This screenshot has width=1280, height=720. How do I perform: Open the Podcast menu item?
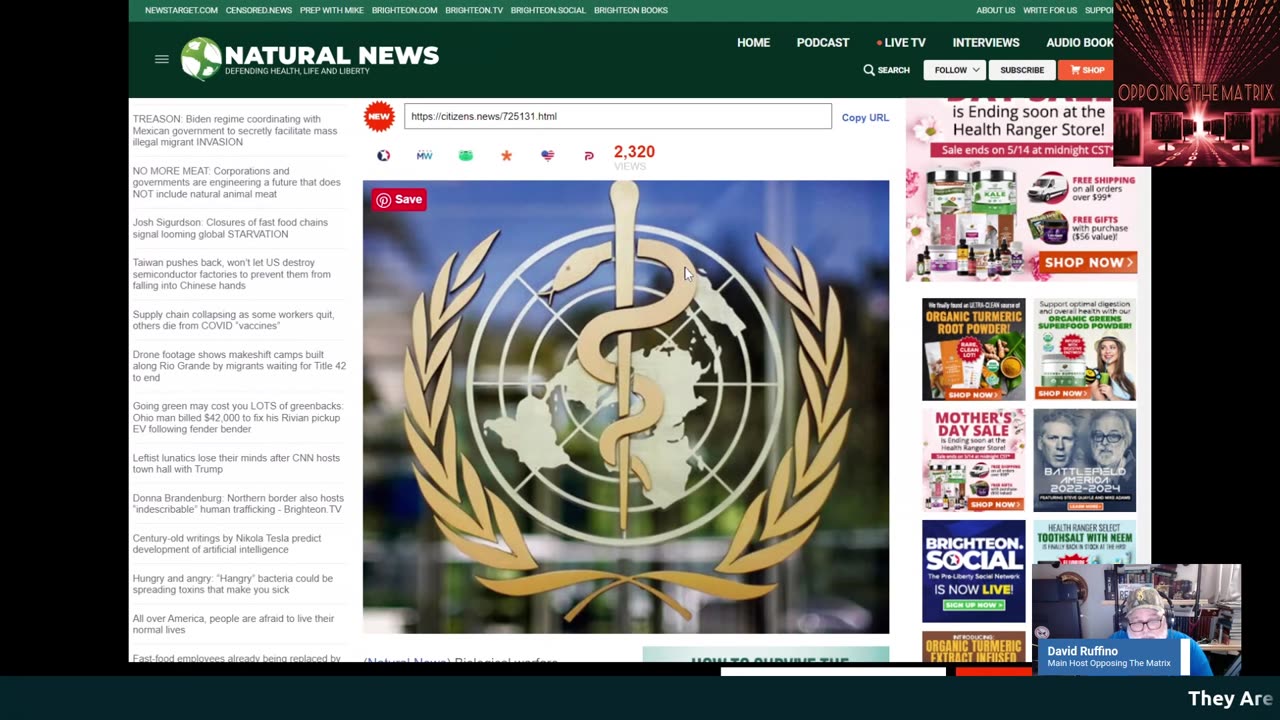pos(823,43)
